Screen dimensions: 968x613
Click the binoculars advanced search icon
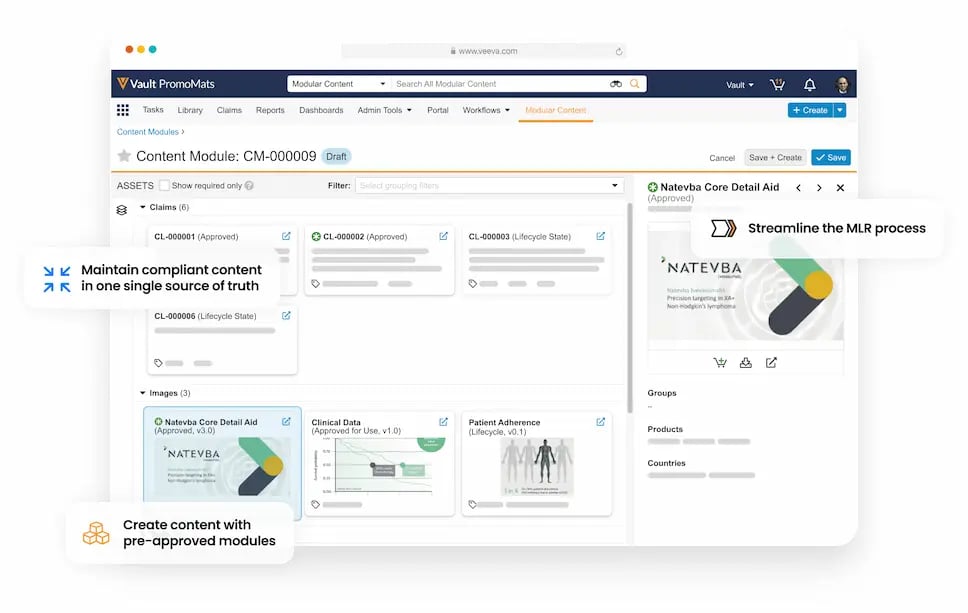click(x=616, y=84)
